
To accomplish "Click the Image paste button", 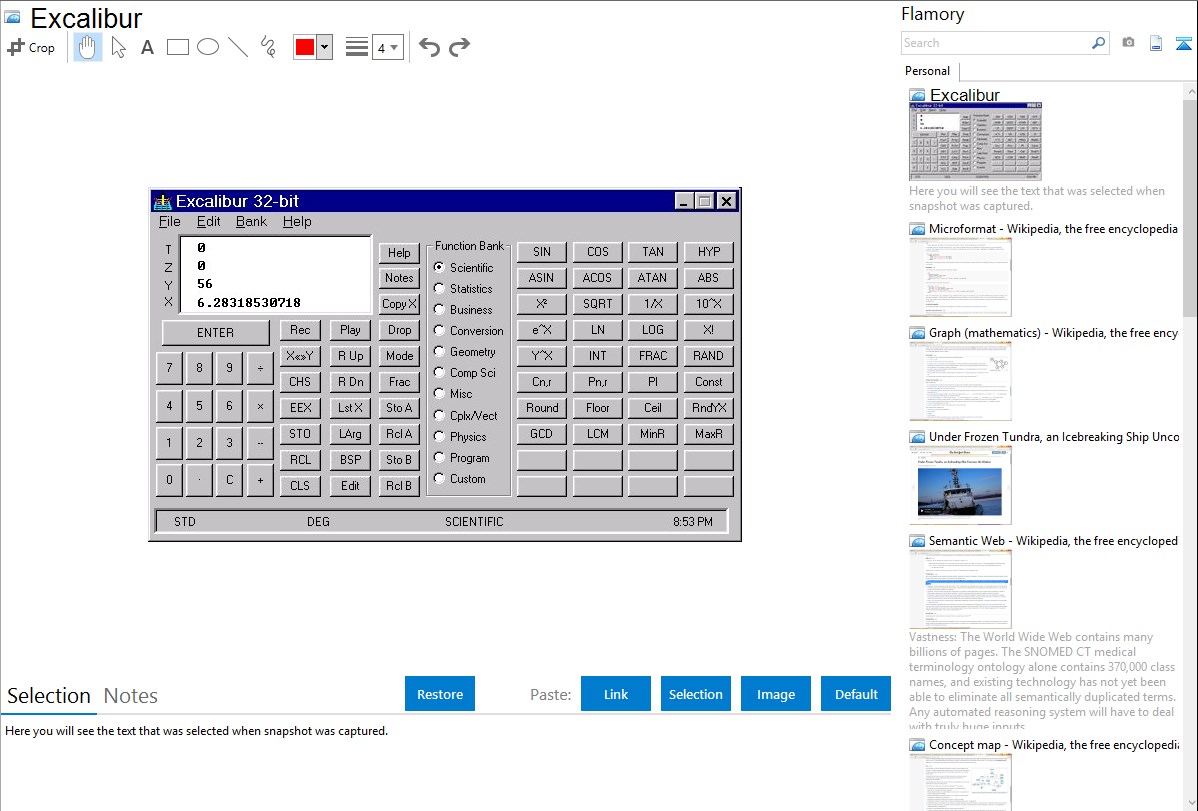I will pyautogui.click(x=775, y=694).
